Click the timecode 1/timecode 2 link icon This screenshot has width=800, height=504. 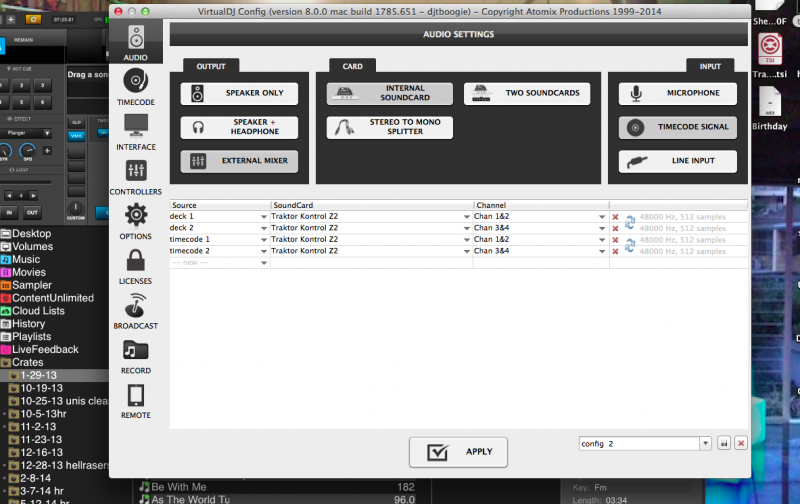[630, 245]
